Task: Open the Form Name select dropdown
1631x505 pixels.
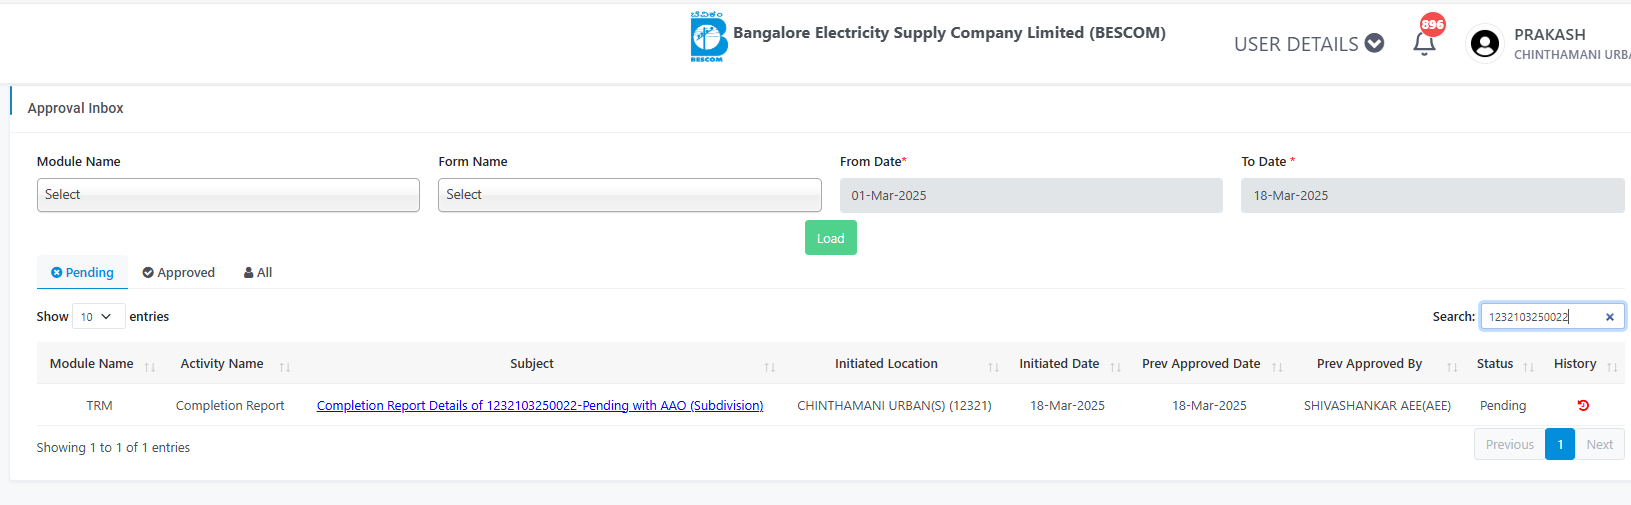Action: (x=630, y=195)
